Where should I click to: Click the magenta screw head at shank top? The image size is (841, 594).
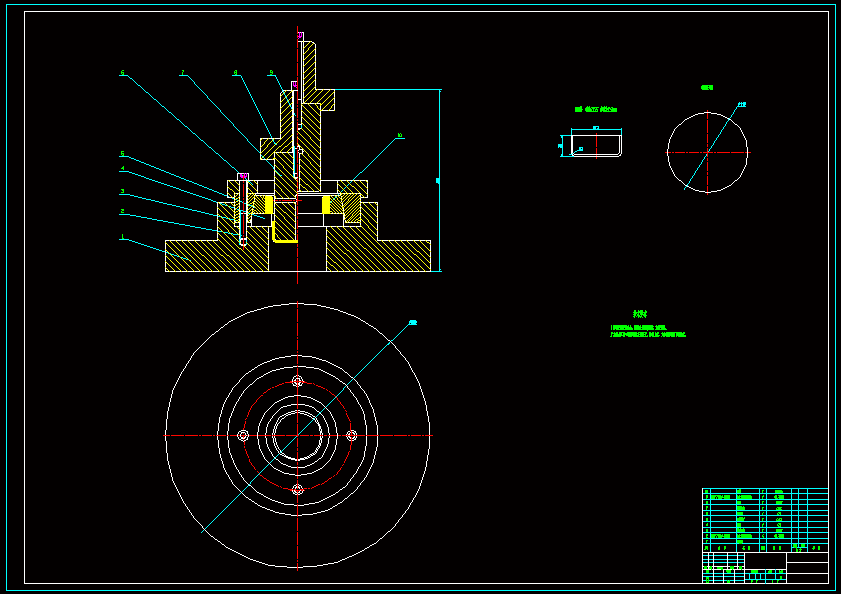point(300,36)
